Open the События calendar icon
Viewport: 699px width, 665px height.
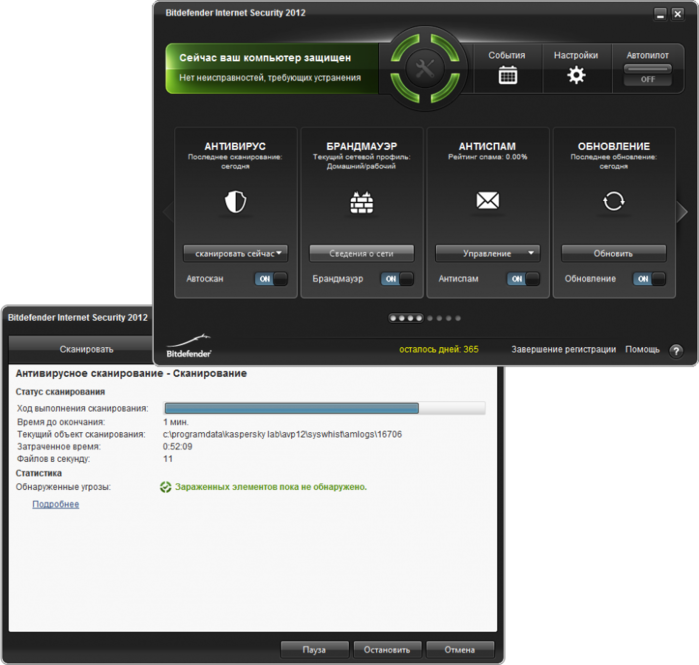(x=507, y=75)
